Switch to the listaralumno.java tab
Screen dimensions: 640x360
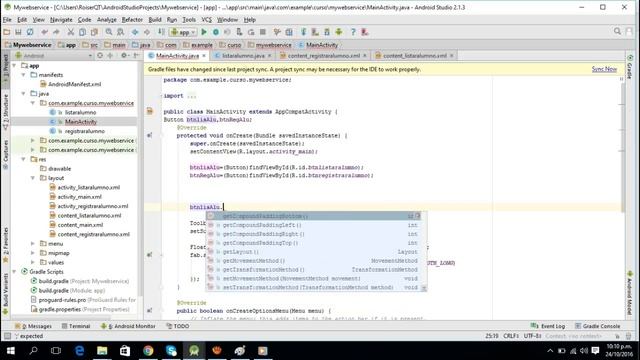tap(243, 56)
